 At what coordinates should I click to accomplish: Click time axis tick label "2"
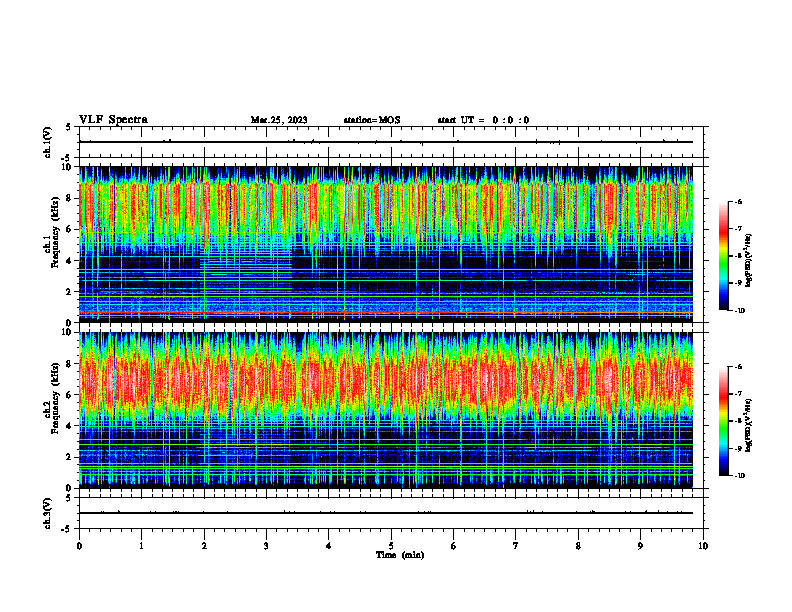point(204,546)
